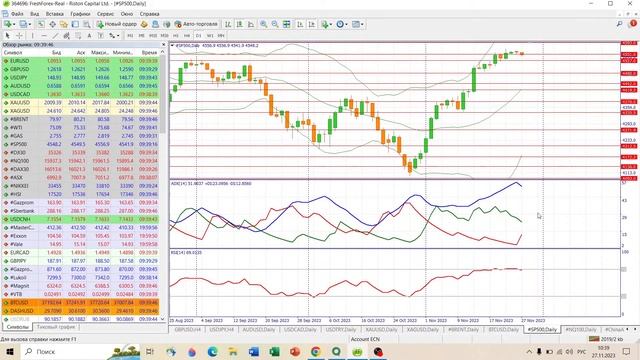Click Market Watch scroll up arrow

[x=163, y=52]
